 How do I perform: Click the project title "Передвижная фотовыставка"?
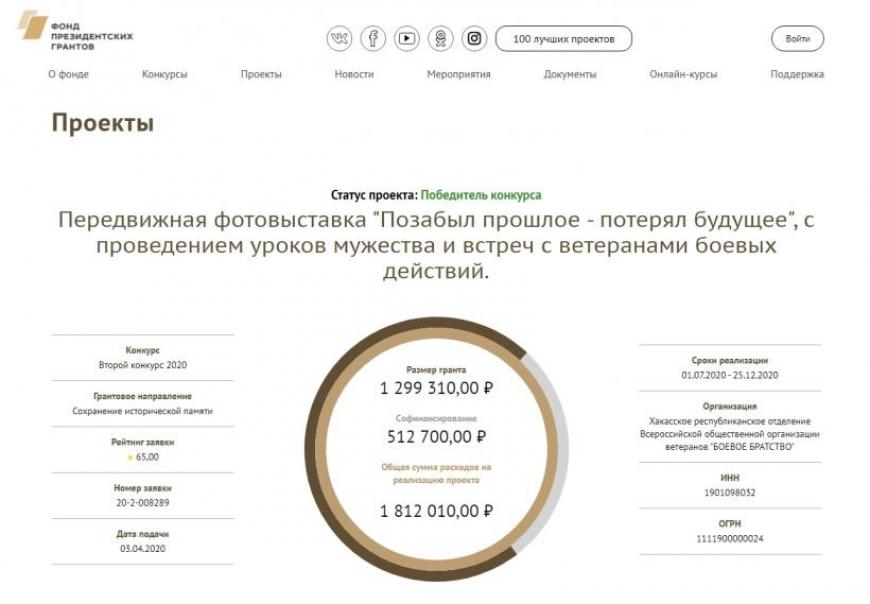click(x=435, y=244)
